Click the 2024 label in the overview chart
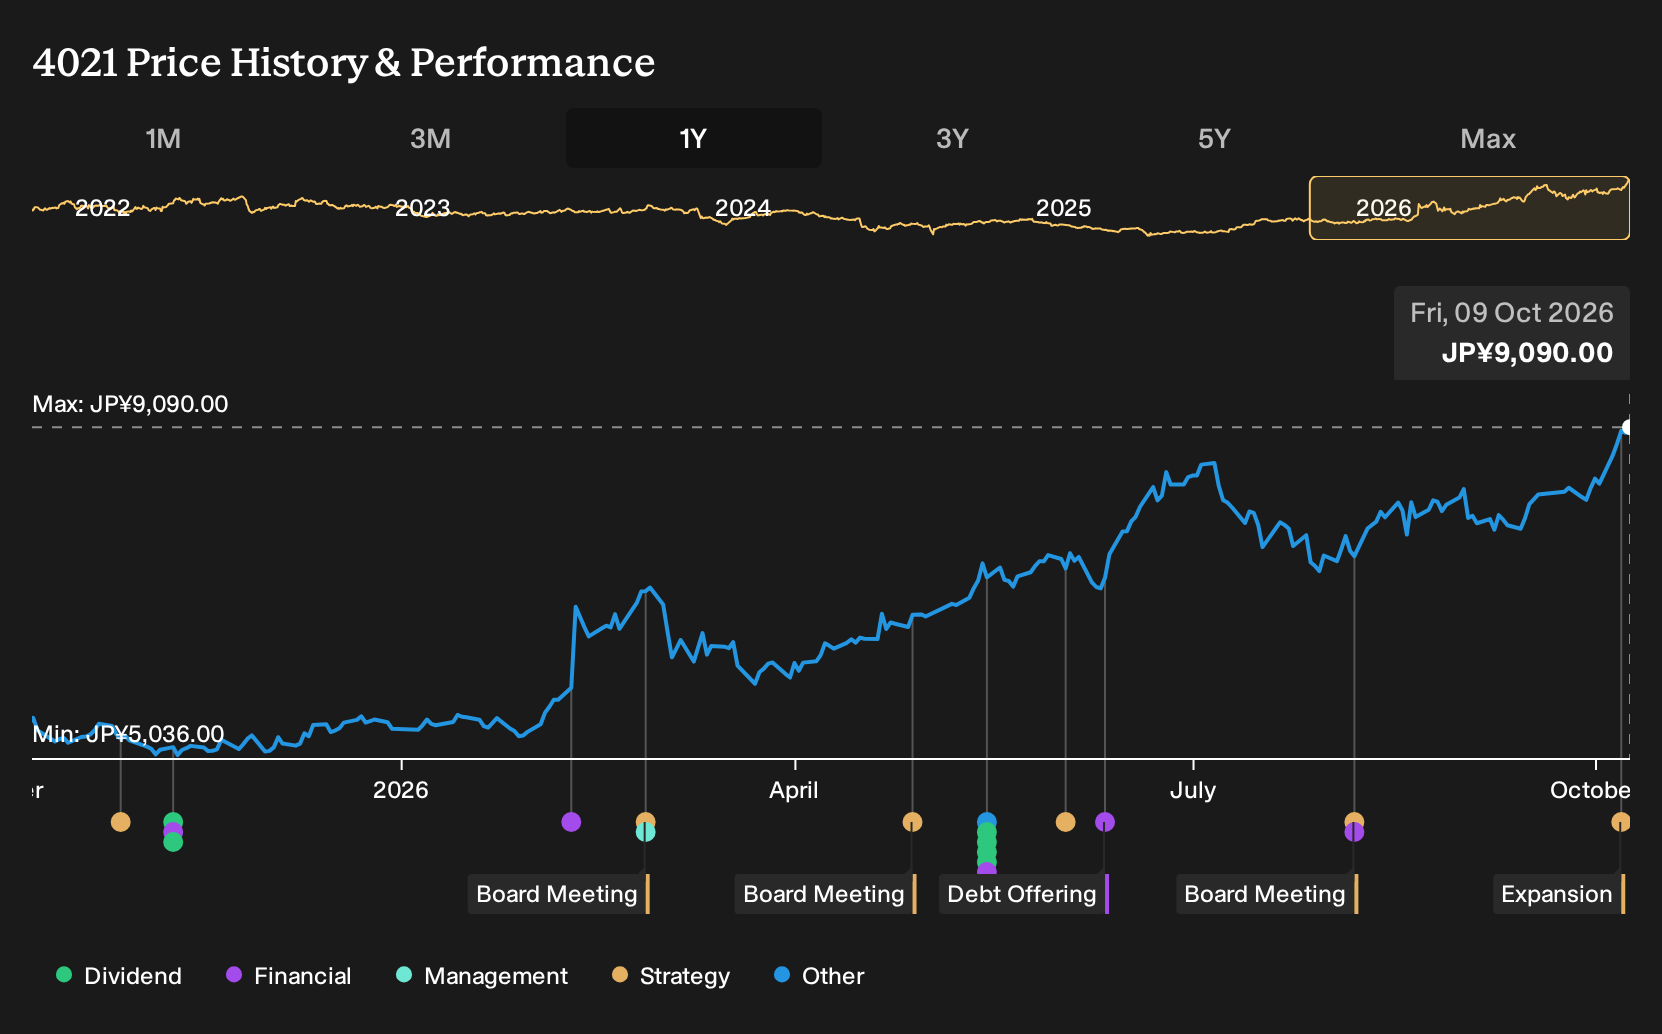 coord(743,208)
